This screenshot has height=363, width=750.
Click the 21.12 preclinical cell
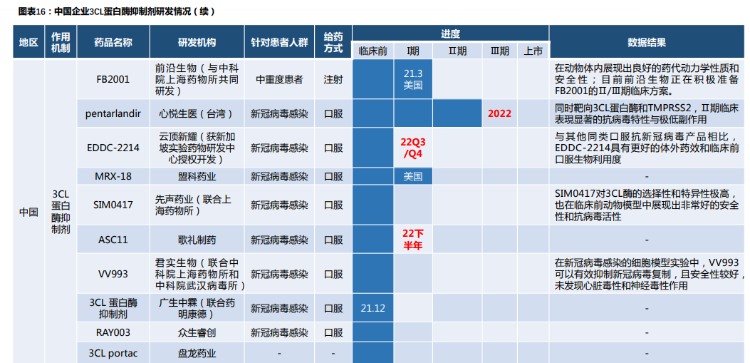point(373,308)
